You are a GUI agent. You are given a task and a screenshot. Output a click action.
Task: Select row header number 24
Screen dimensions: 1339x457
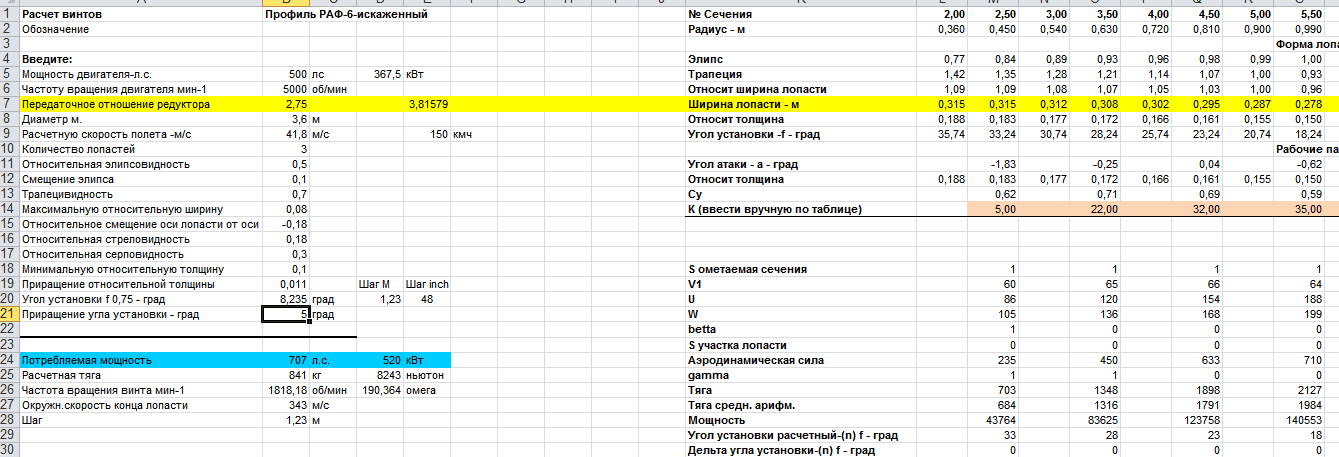pyautogui.click(x=8, y=359)
